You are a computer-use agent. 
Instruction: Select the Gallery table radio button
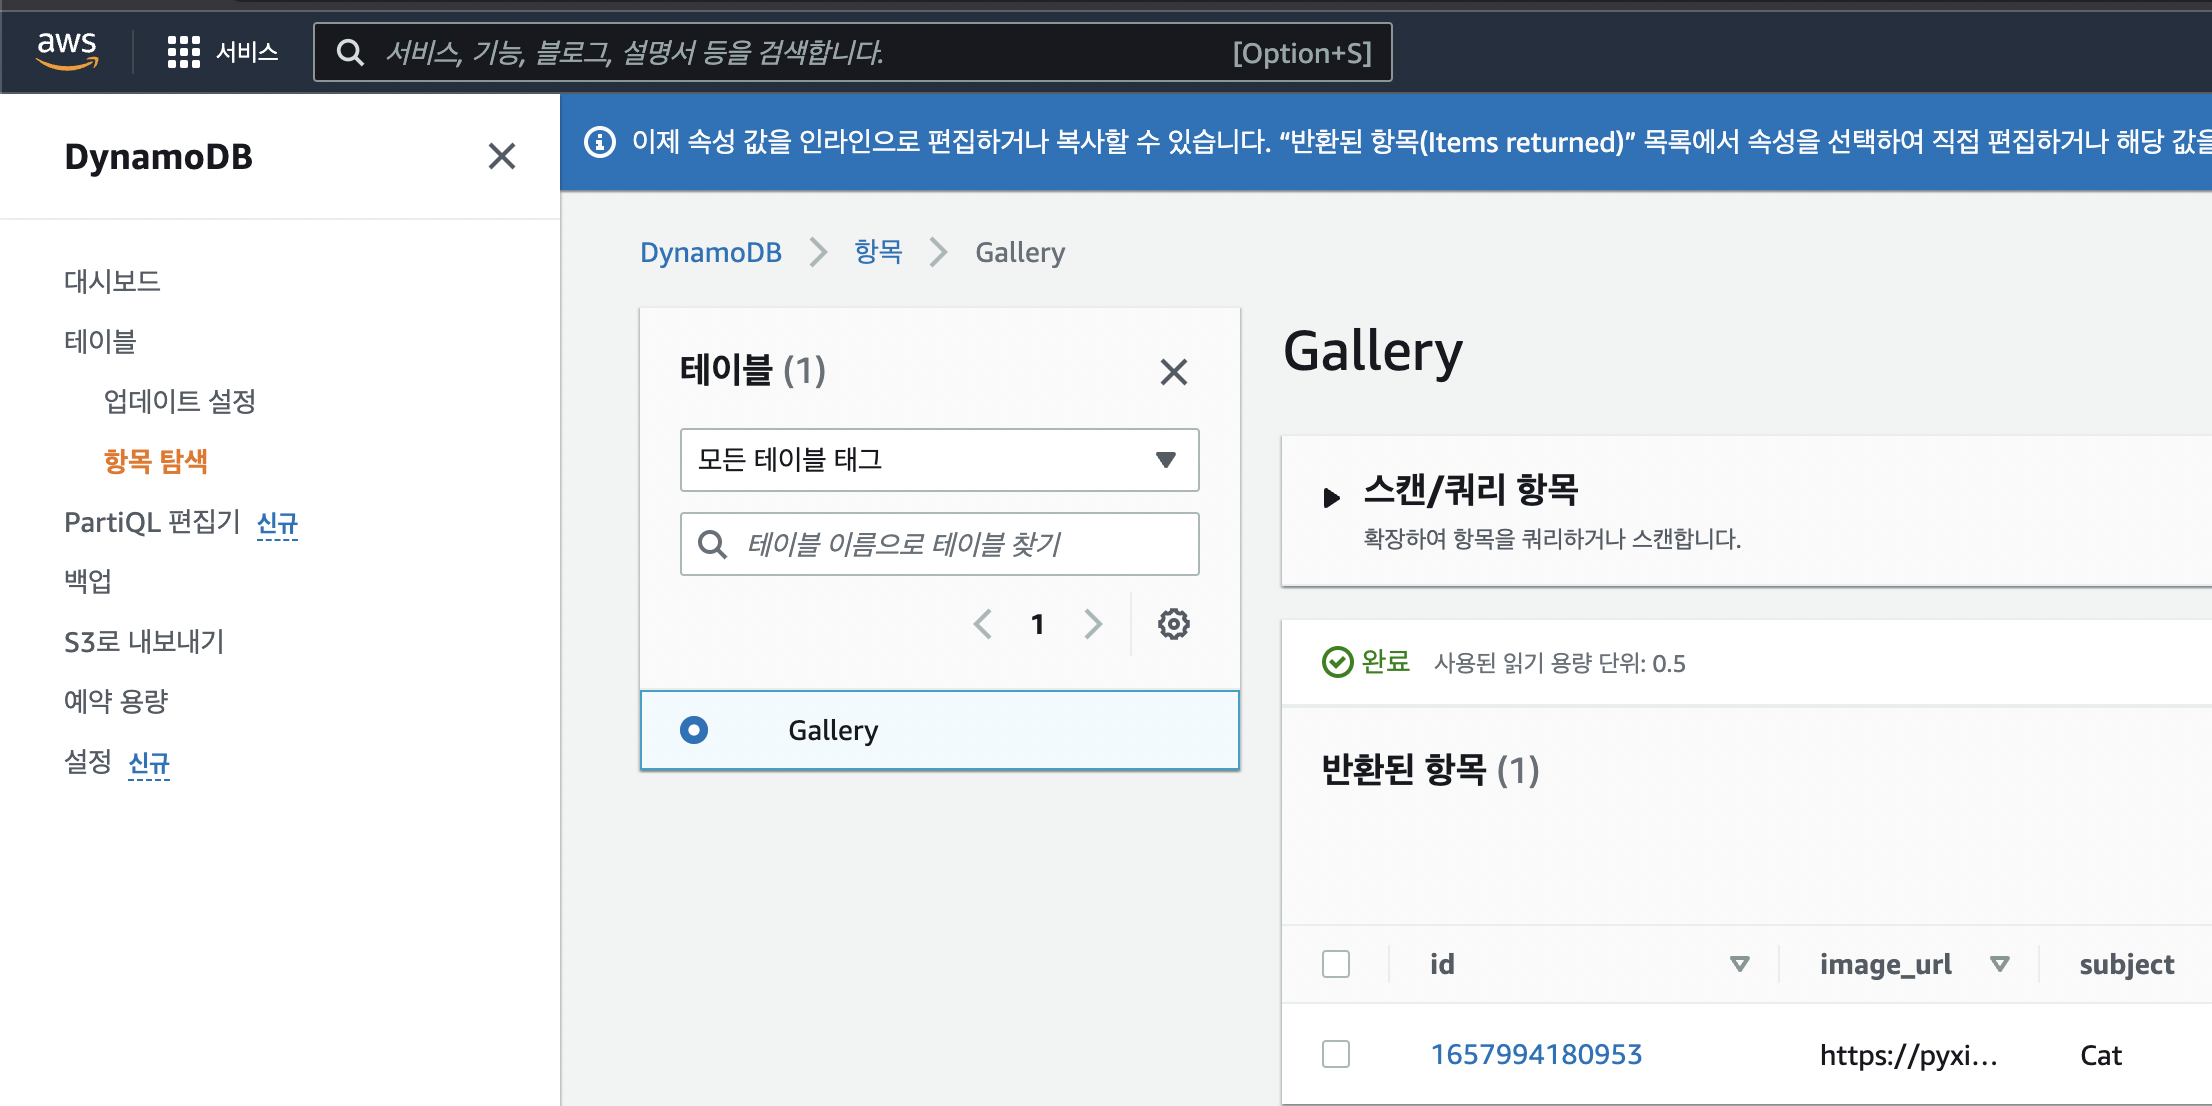click(693, 730)
